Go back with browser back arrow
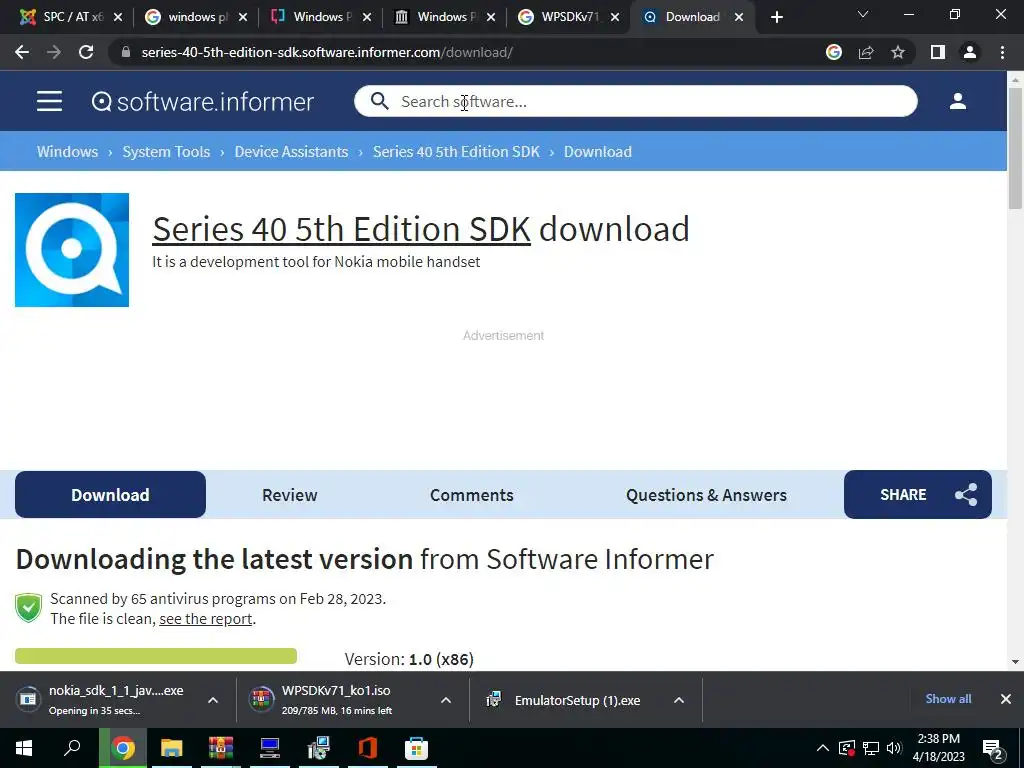Screen dimensions: 1024x768 point(22,52)
